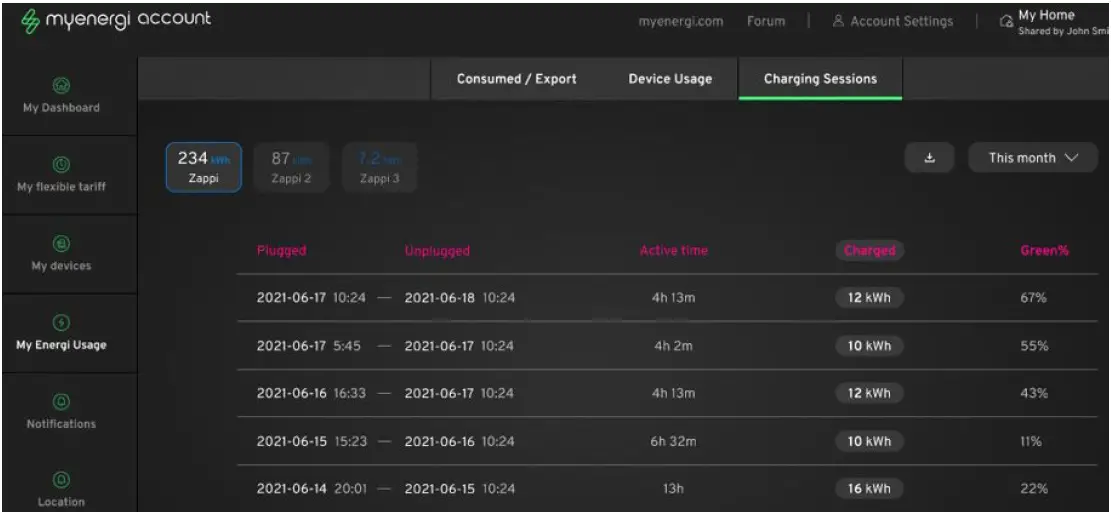The image size is (1111, 514).
Task: Switch to Zappi 3 device
Action: [x=380, y=167]
